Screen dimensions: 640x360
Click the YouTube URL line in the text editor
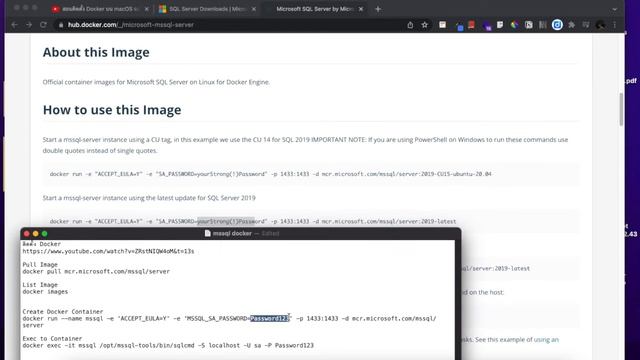[x=108, y=251]
